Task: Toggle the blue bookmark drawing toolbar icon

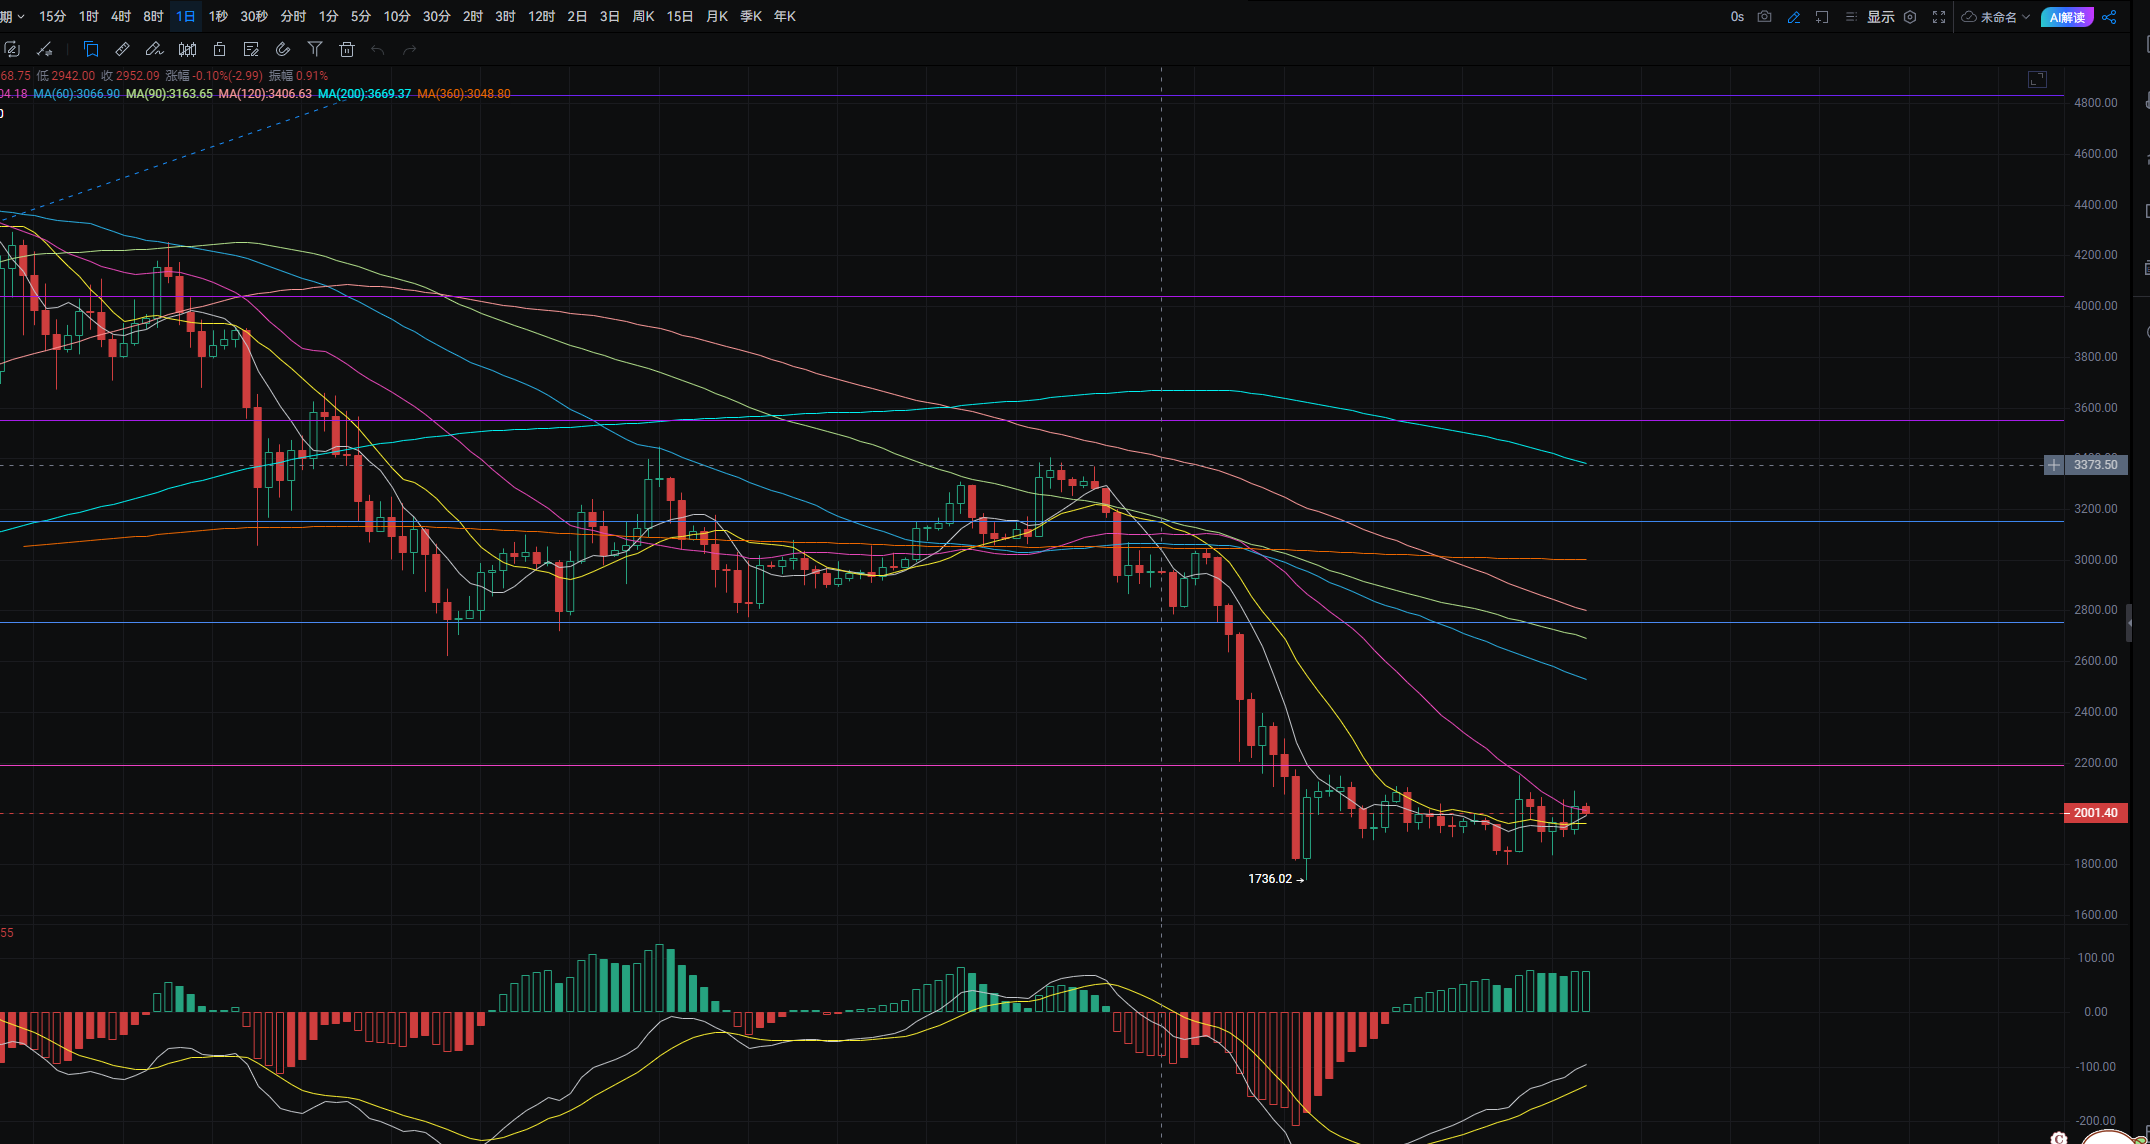Action: click(x=91, y=49)
